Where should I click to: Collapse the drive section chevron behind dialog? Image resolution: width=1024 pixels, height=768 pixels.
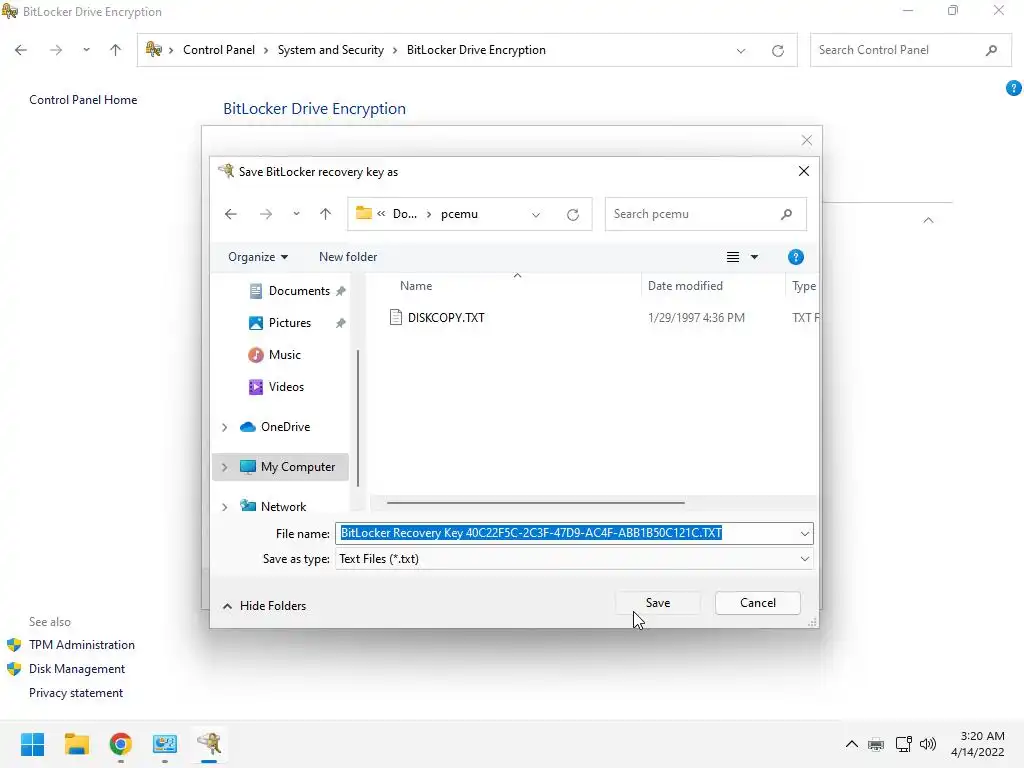928,221
